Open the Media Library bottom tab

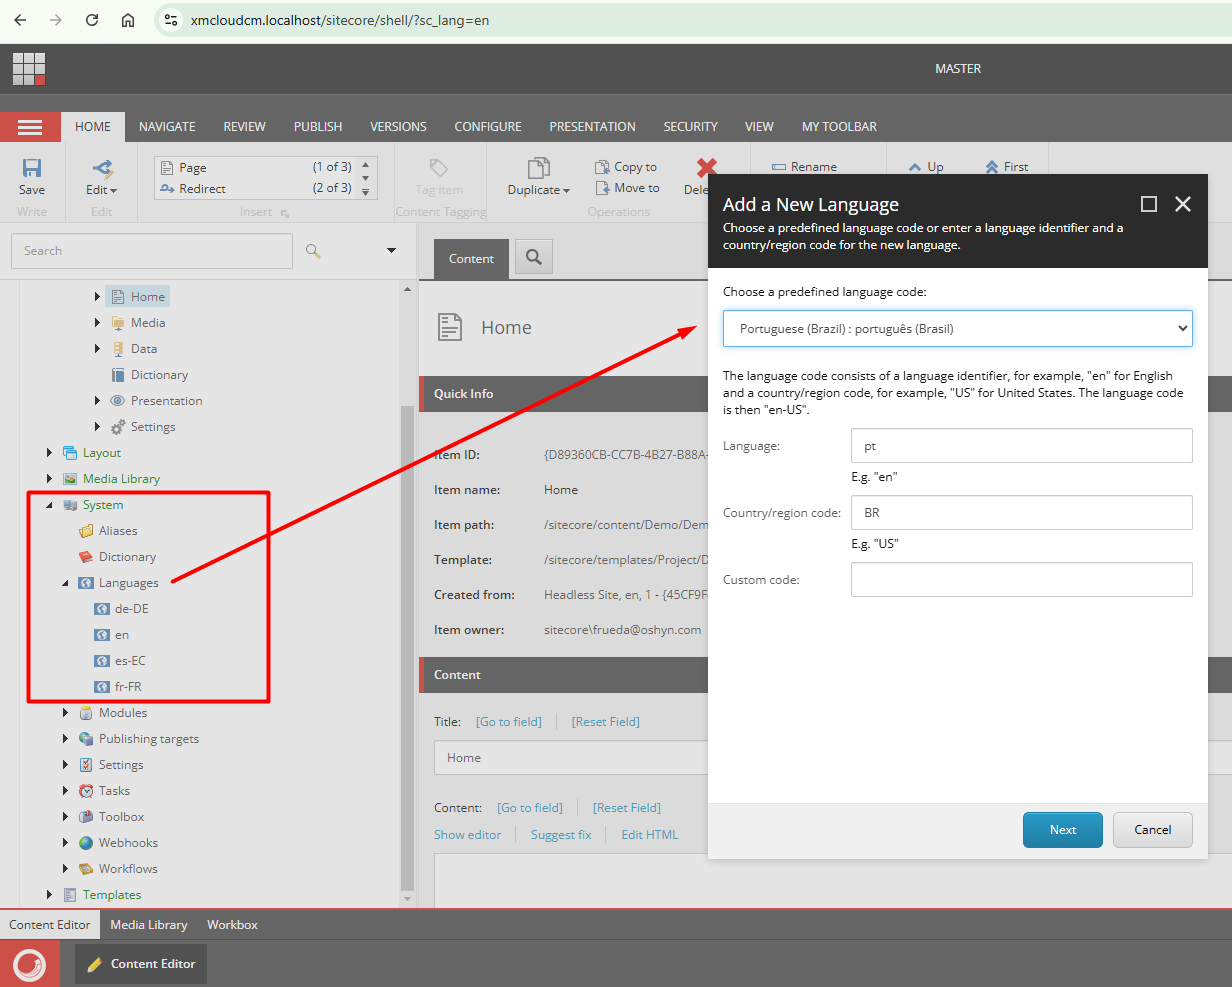(x=149, y=925)
